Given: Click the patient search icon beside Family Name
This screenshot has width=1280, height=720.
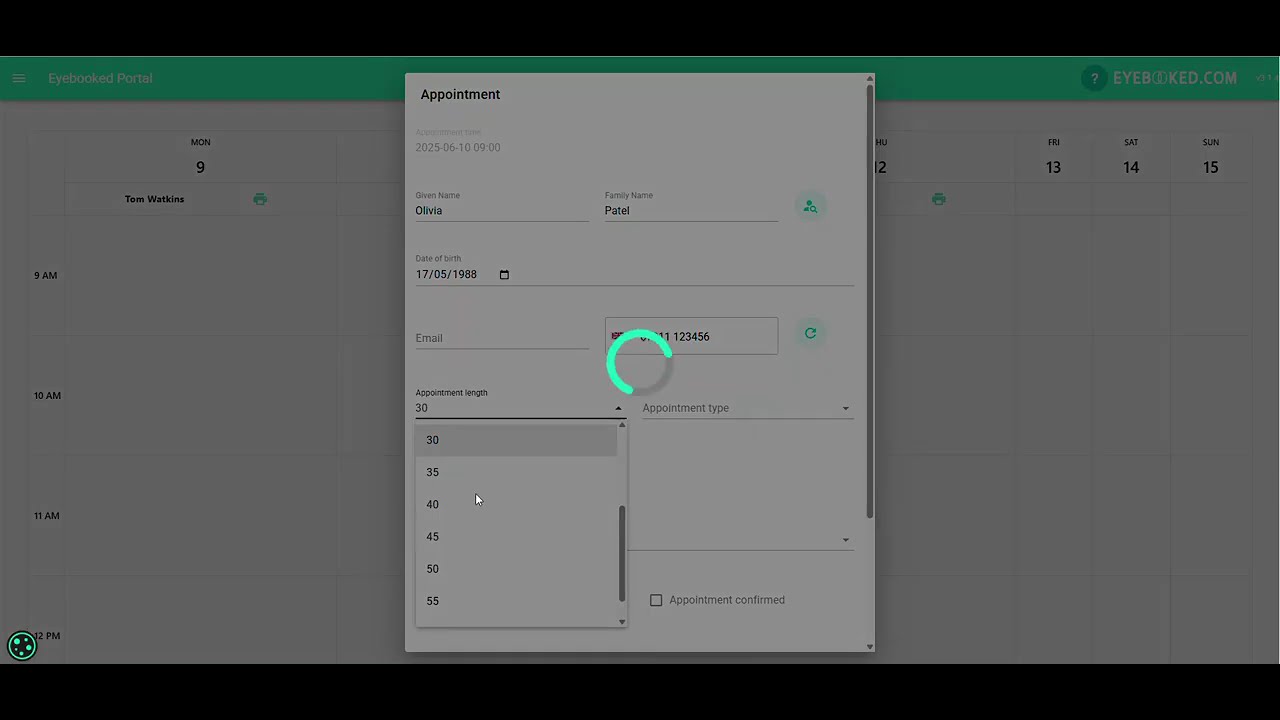Looking at the screenshot, I should coord(810,207).
